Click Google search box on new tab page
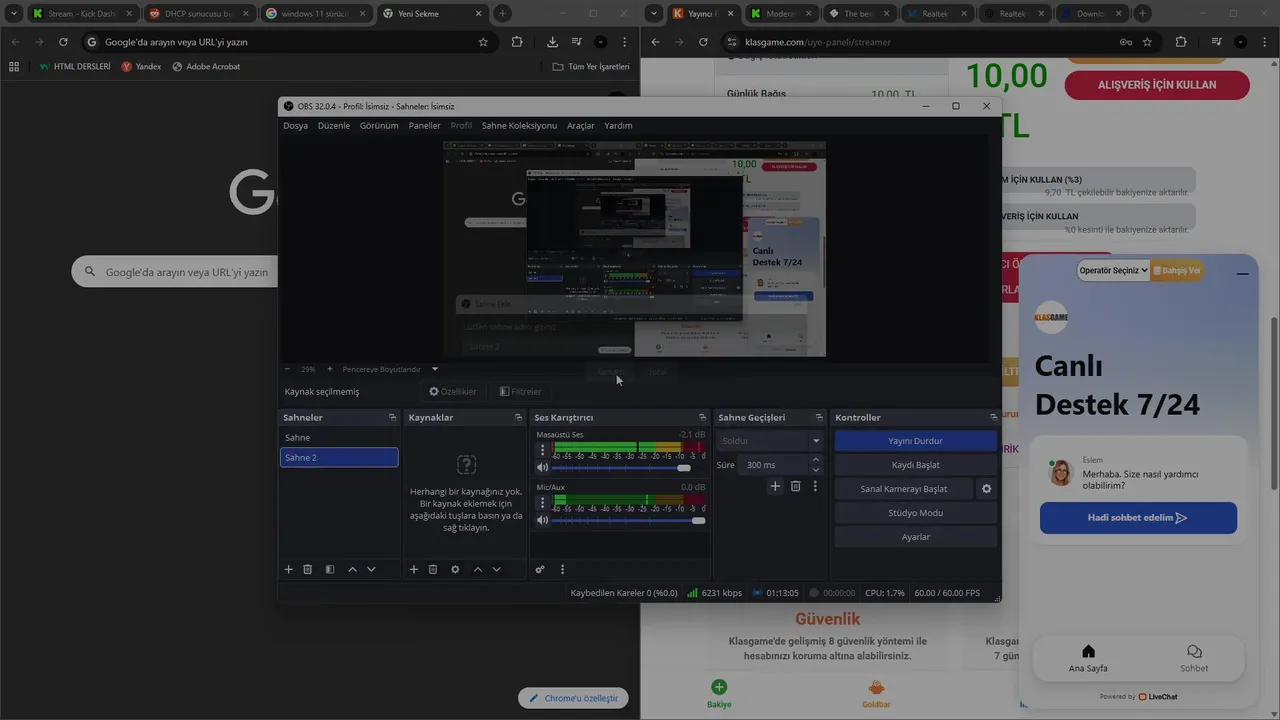 tap(175, 272)
